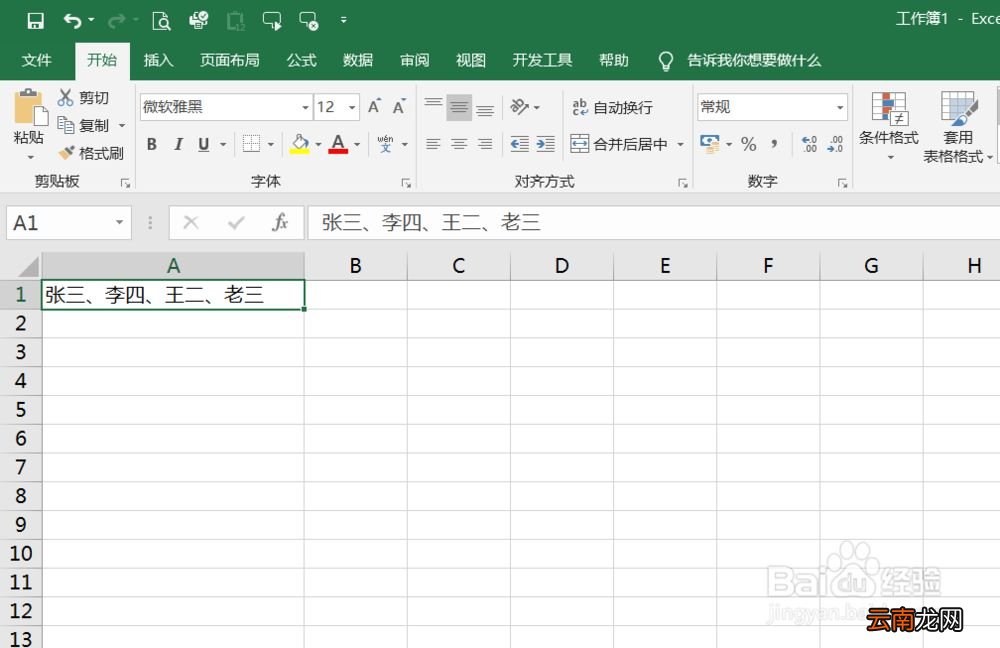Toggle center horizontal alignment
The height and width of the screenshot is (648, 1000).
tap(459, 144)
